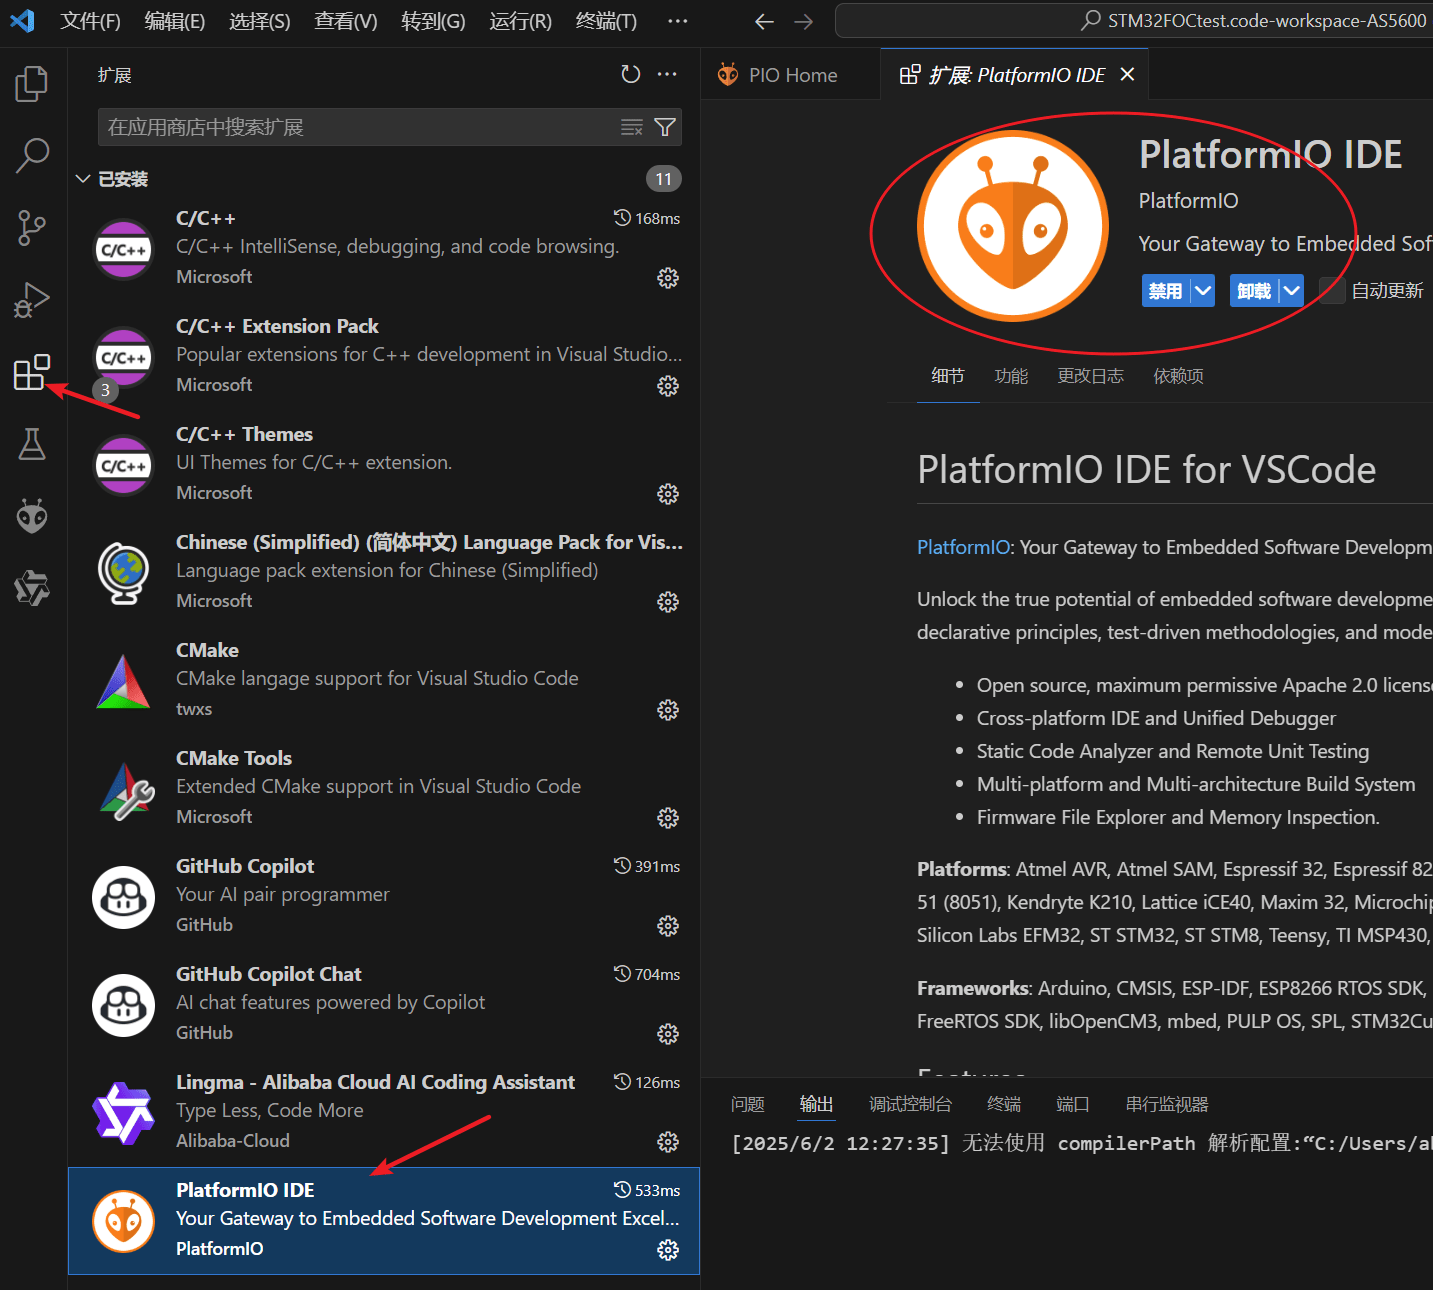This screenshot has height=1290, width=1433.
Task: Manage the CMake extension gear
Action: (668, 710)
